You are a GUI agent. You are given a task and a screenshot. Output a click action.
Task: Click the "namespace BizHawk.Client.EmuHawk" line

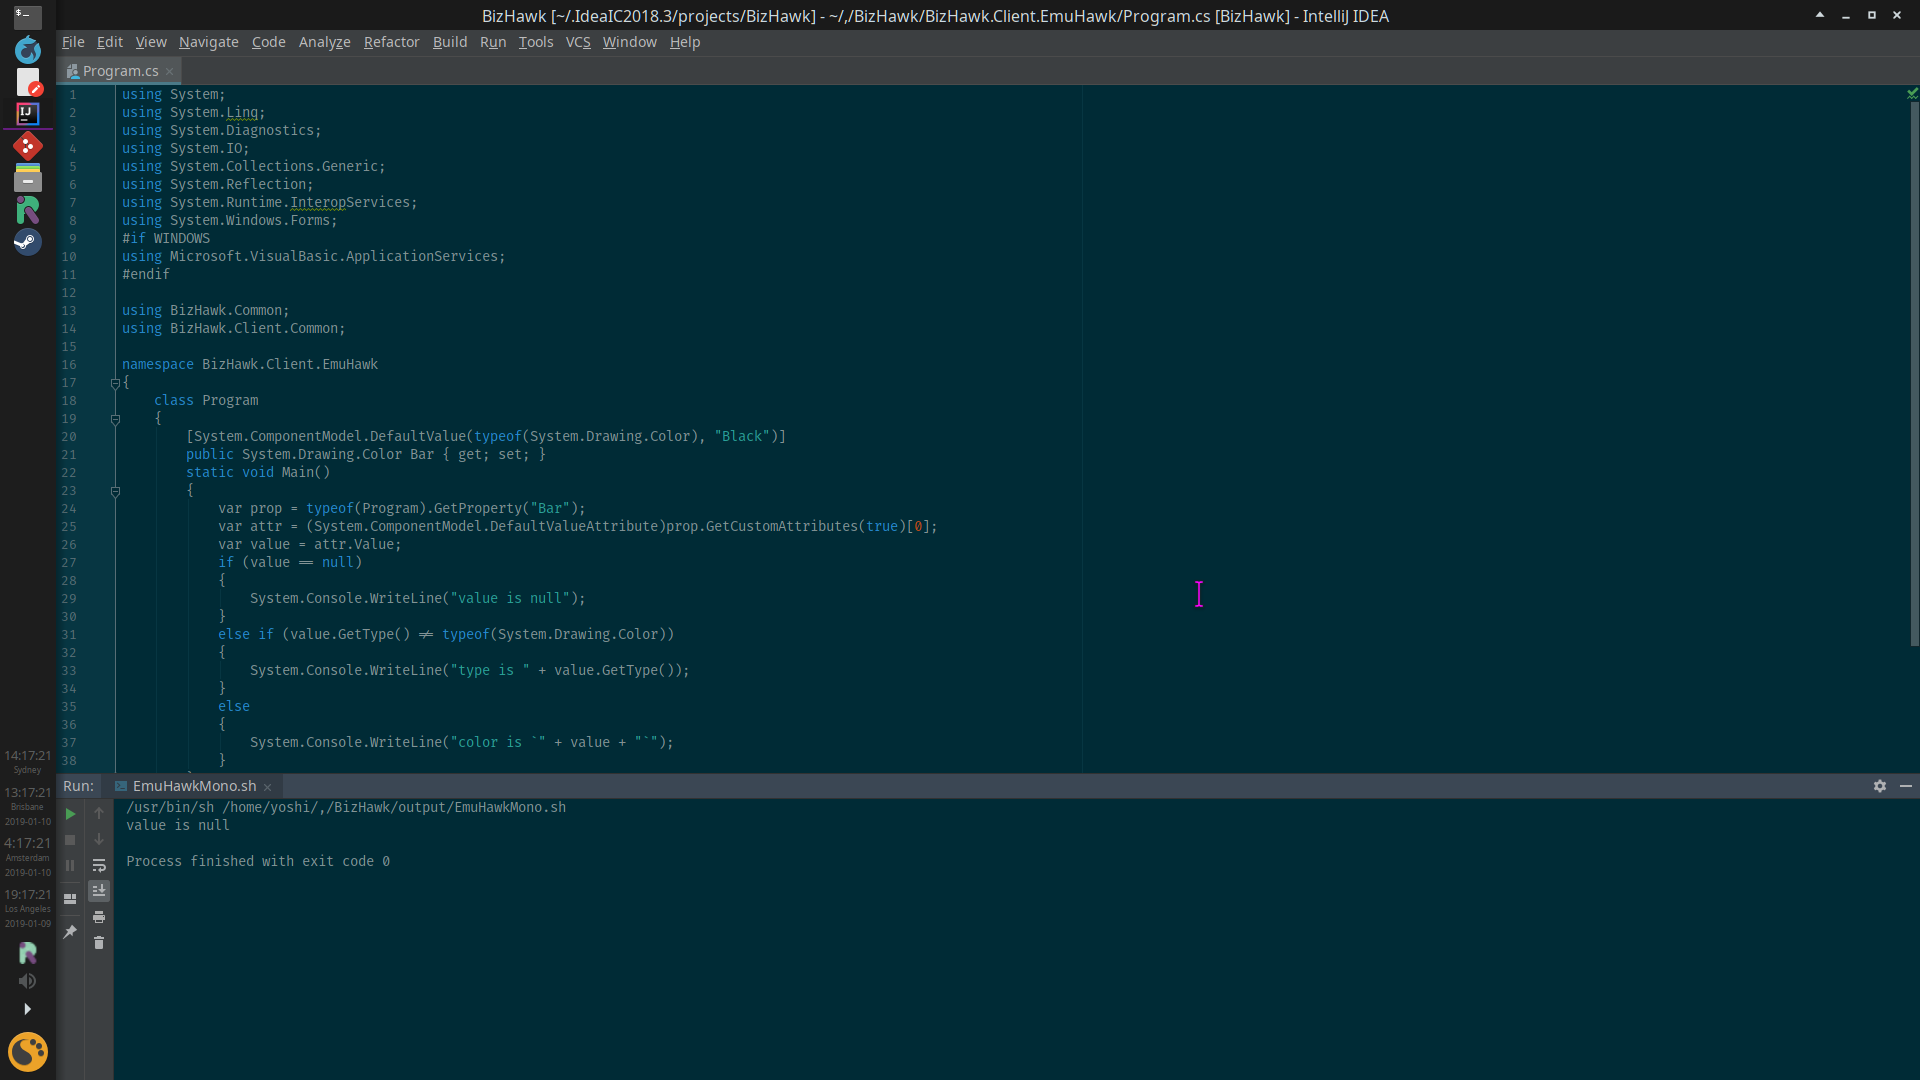250,364
